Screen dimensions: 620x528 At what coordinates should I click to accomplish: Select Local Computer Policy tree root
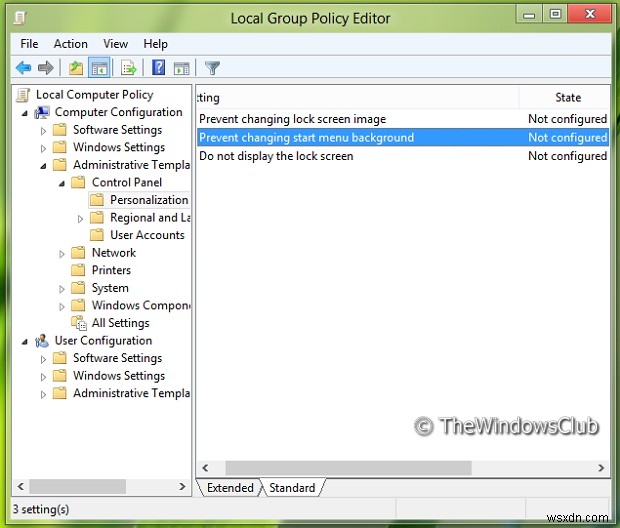tap(95, 95)
